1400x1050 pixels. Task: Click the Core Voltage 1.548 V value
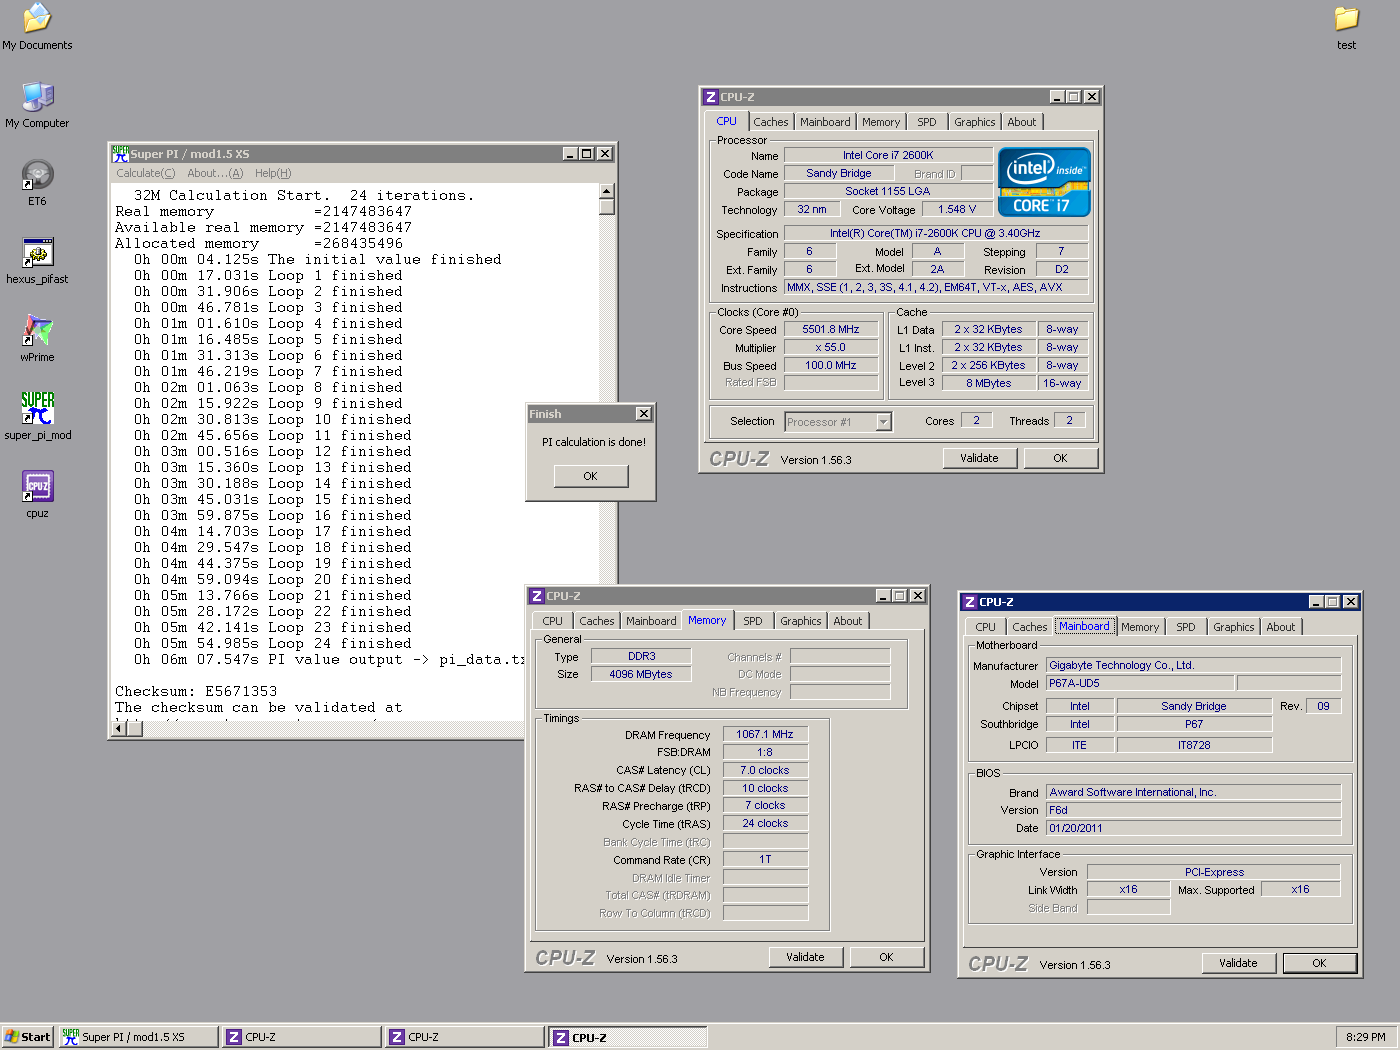click(x=957, y=209)
